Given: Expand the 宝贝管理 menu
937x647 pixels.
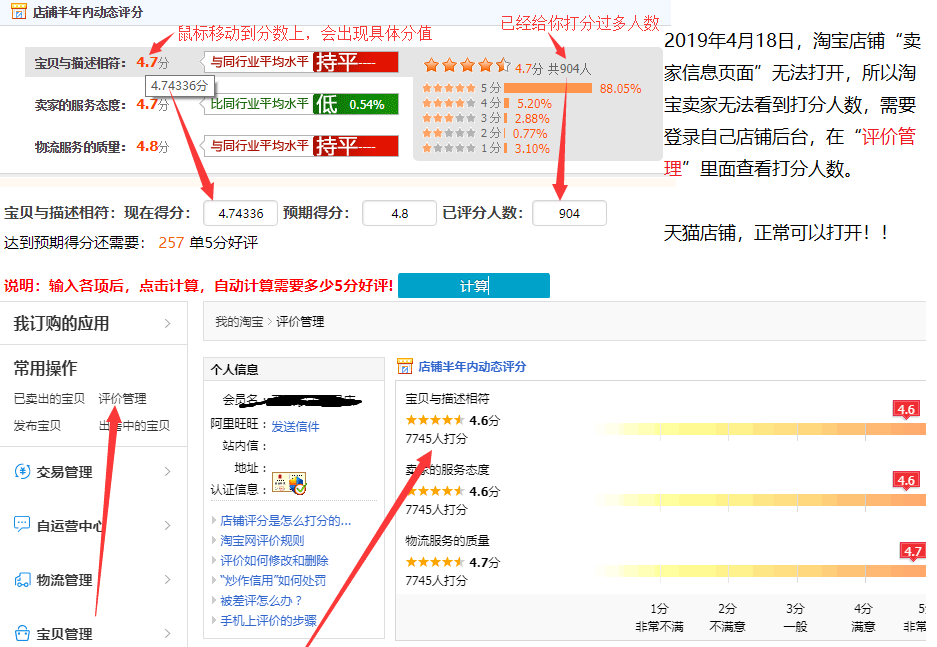Looking at the screenshot, I should point(167,633).
